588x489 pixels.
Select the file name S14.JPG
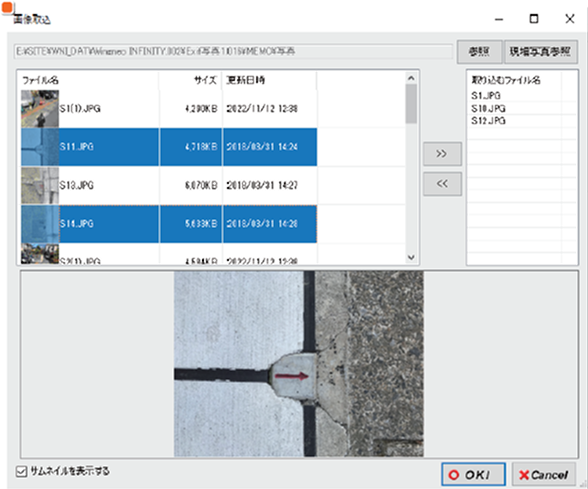click(x=76, y=224)
